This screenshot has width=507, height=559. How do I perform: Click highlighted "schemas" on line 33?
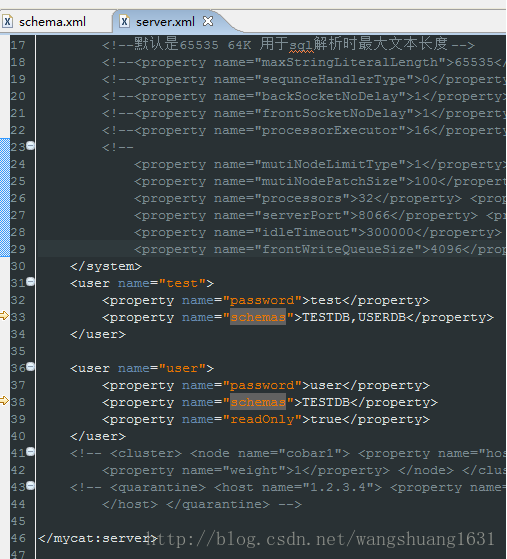click(258, 317)
